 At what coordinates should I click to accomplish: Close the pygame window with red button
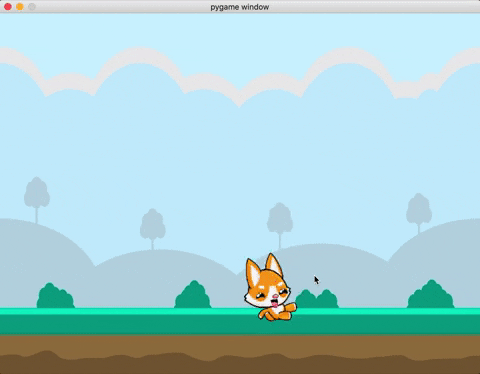point(8,7)
